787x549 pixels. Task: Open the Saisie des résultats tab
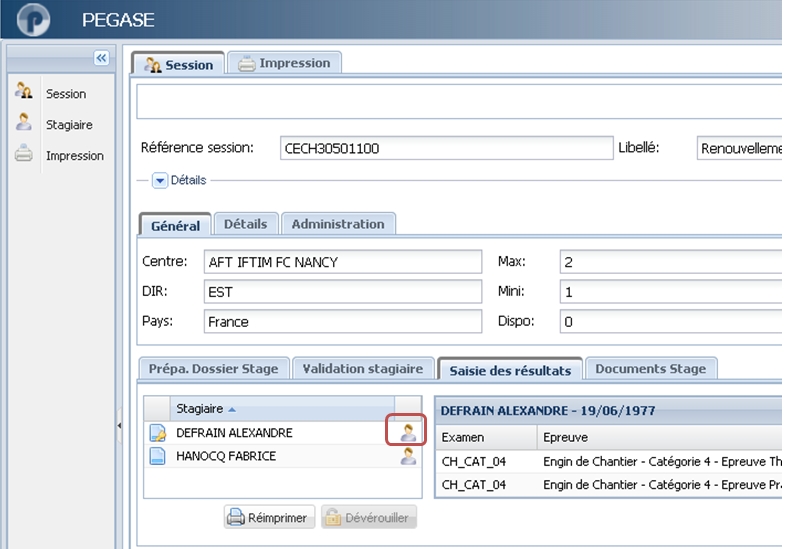510,370
